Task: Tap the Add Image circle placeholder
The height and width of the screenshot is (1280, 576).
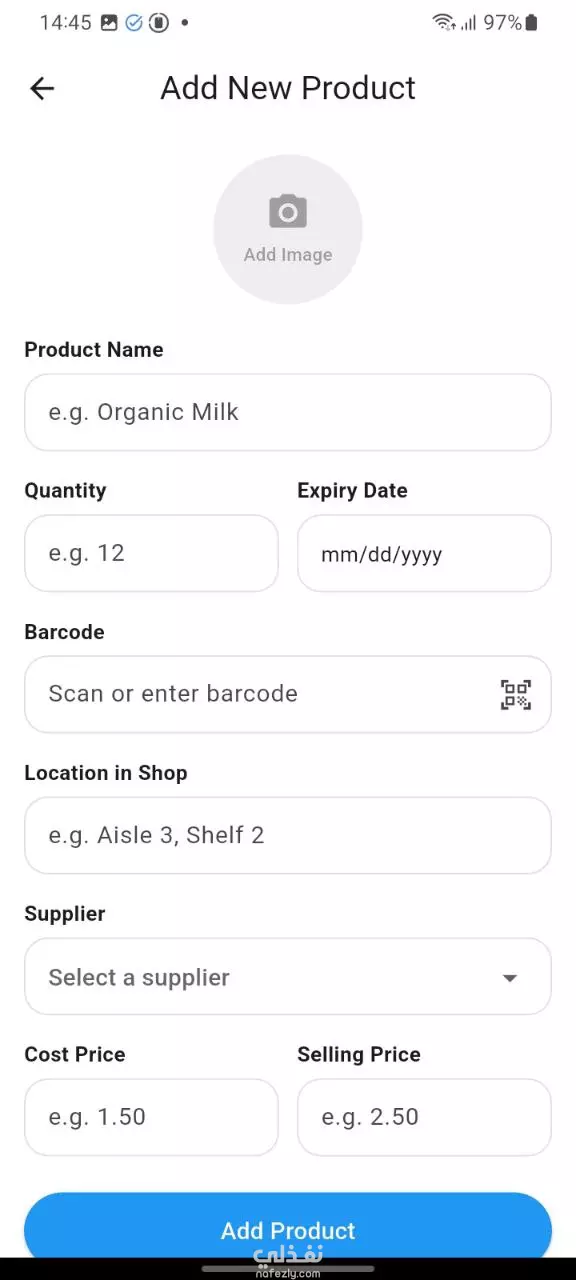Action: [288, 229]
